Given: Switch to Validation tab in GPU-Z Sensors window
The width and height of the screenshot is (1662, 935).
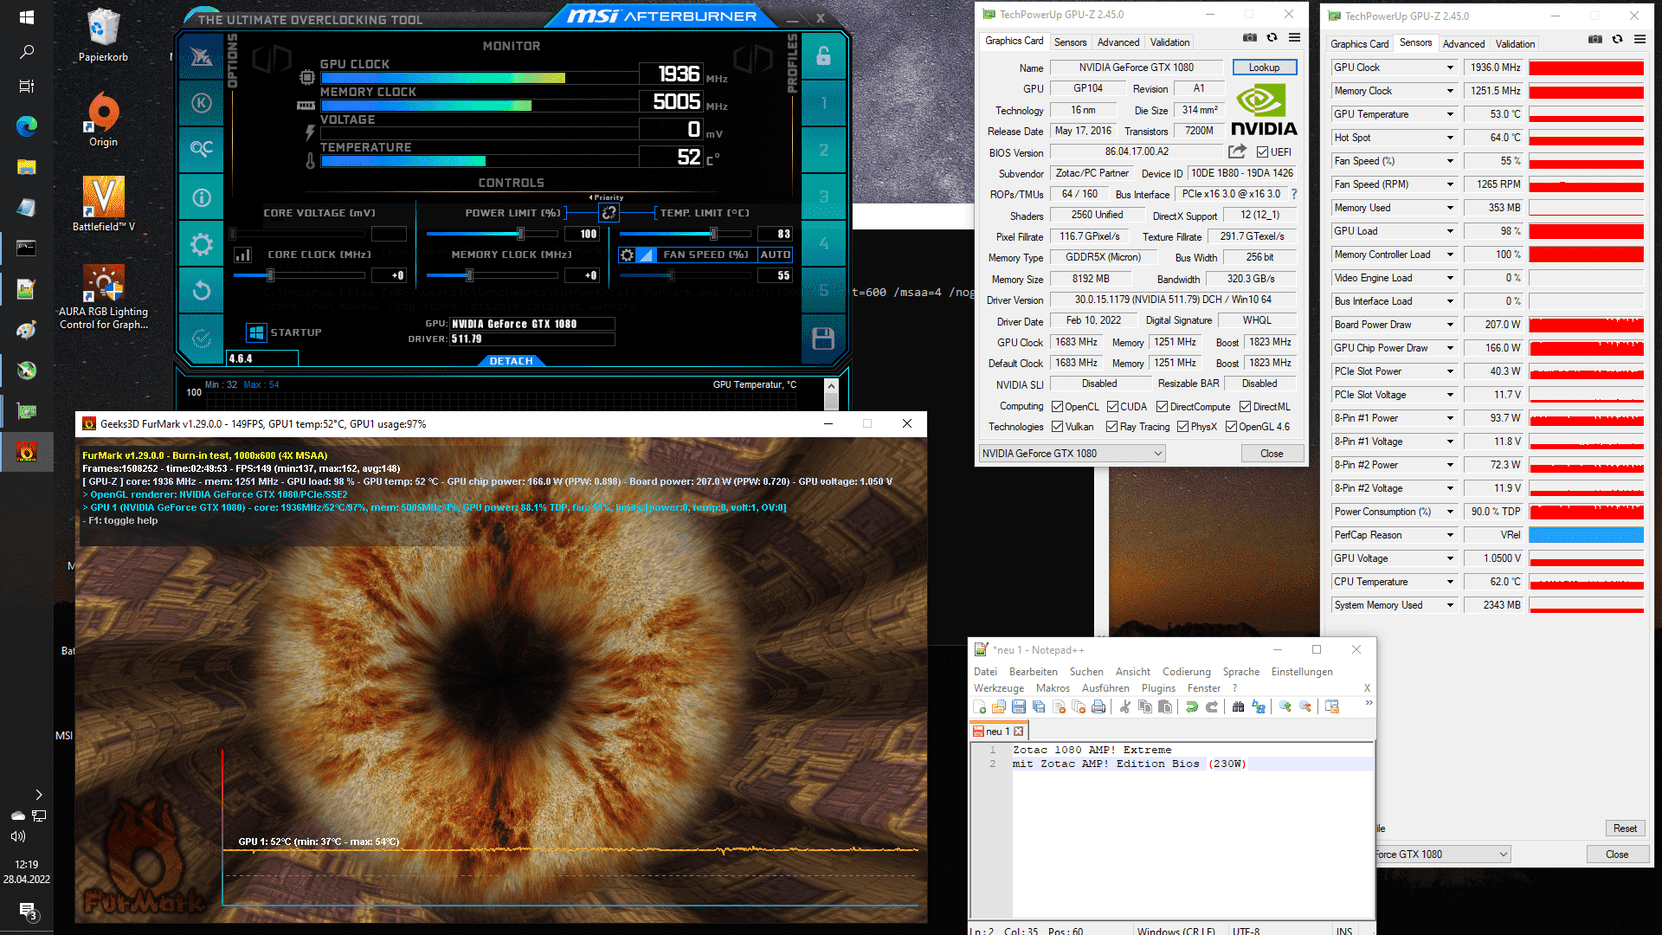Looking at the screenshot, I should coord(1515,44).
